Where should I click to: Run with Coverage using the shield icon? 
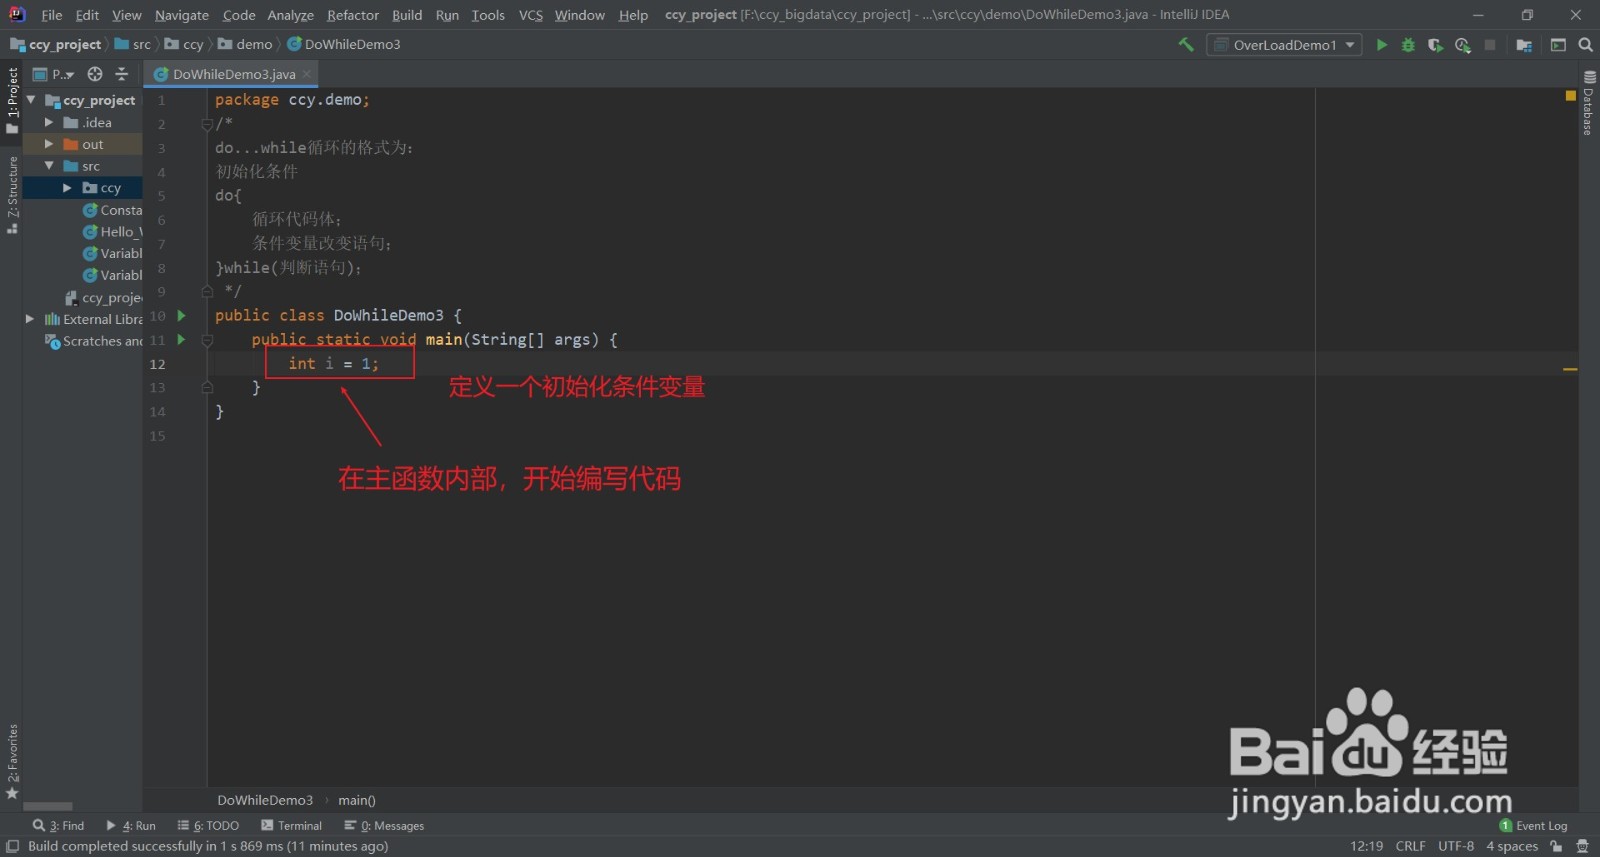[x=1435, y=45]
